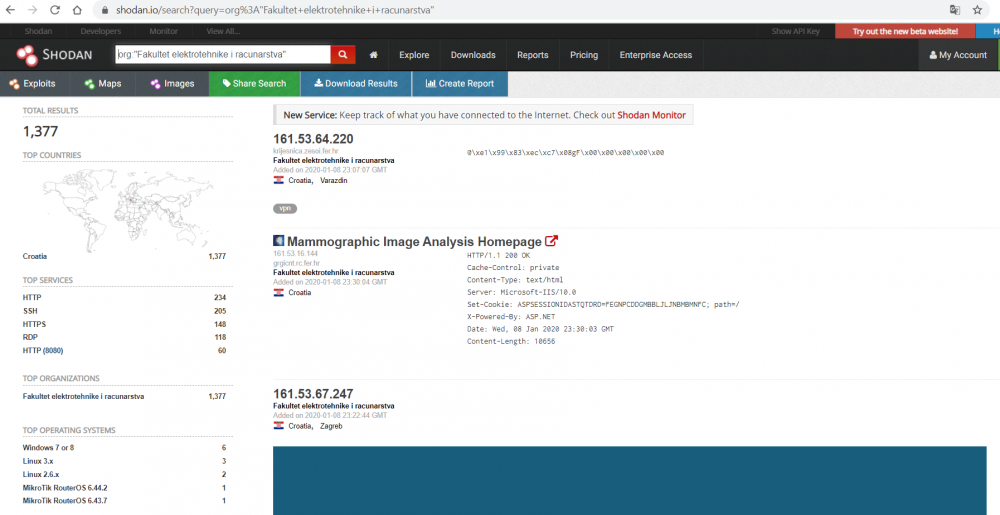Click the browser back arrow
Viewport: 1000px width, 515px height.
point(12,9)
